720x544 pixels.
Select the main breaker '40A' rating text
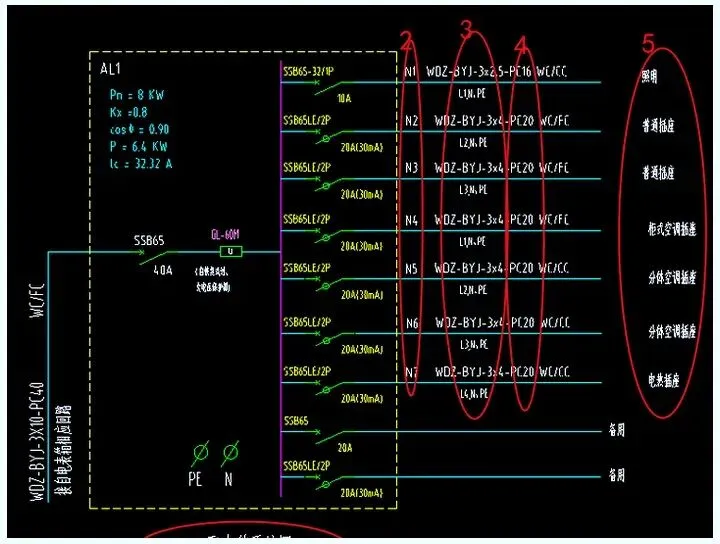[x=163, y=270]
